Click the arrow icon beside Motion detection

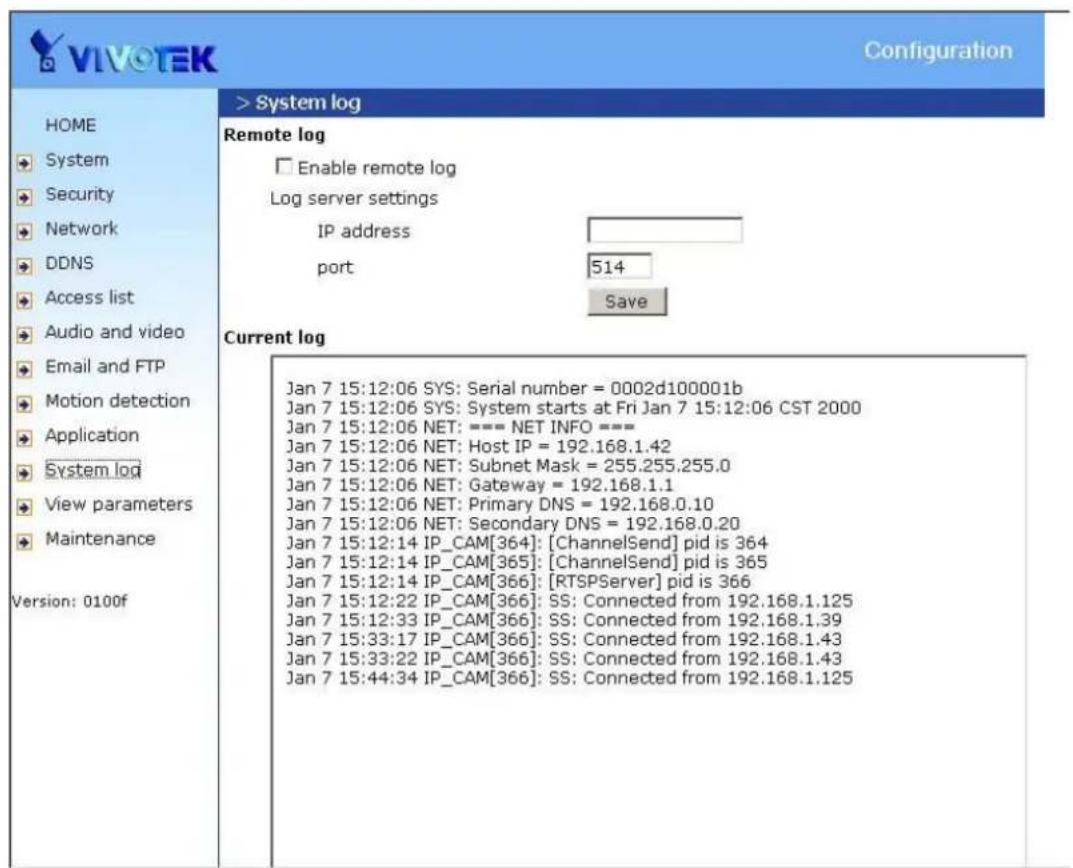tap(24, 404)
